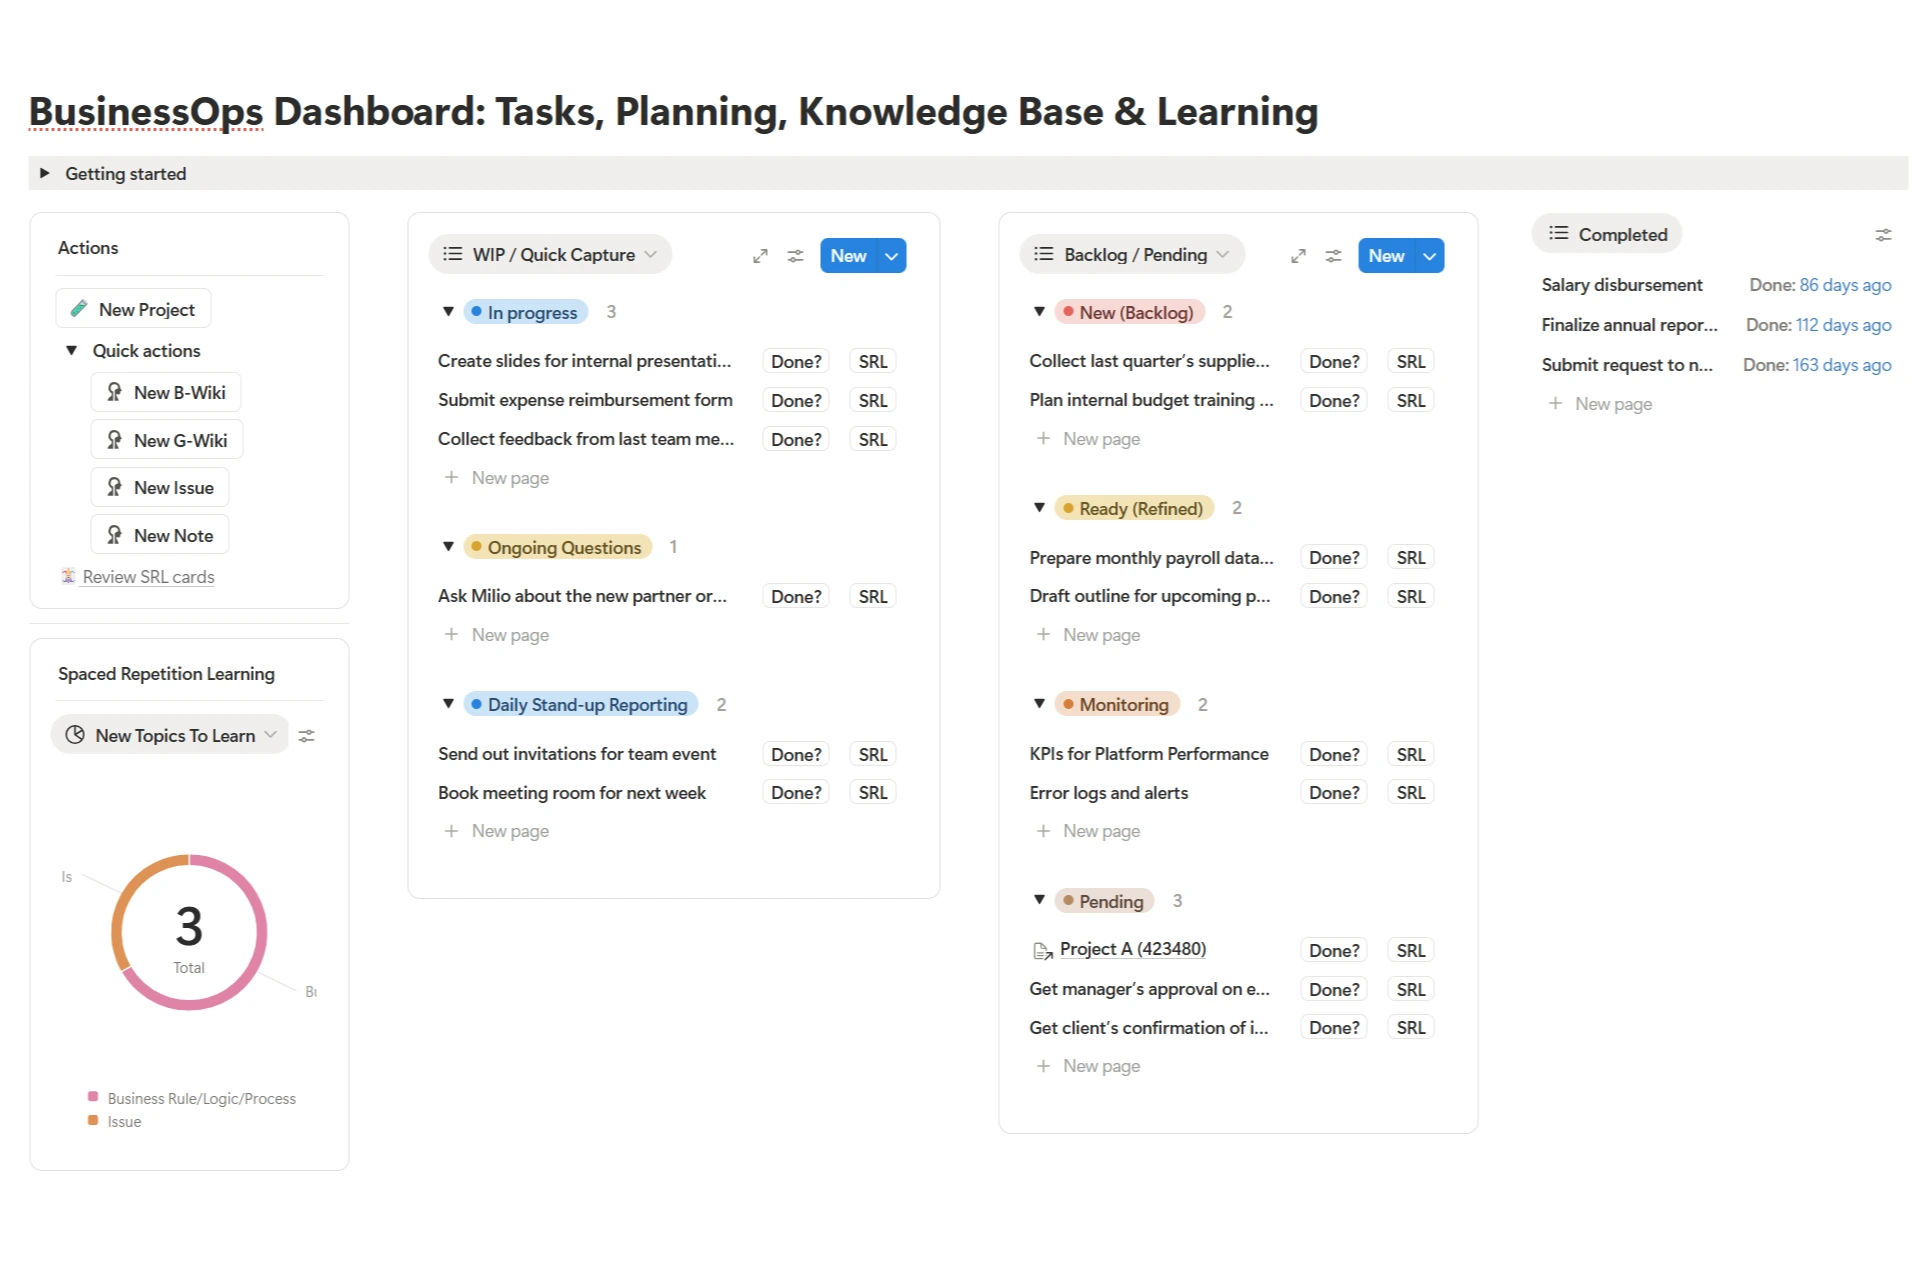The image size is (1920, 1280).
Task: Click the New Project pencil icon
Action: [79, 309]
